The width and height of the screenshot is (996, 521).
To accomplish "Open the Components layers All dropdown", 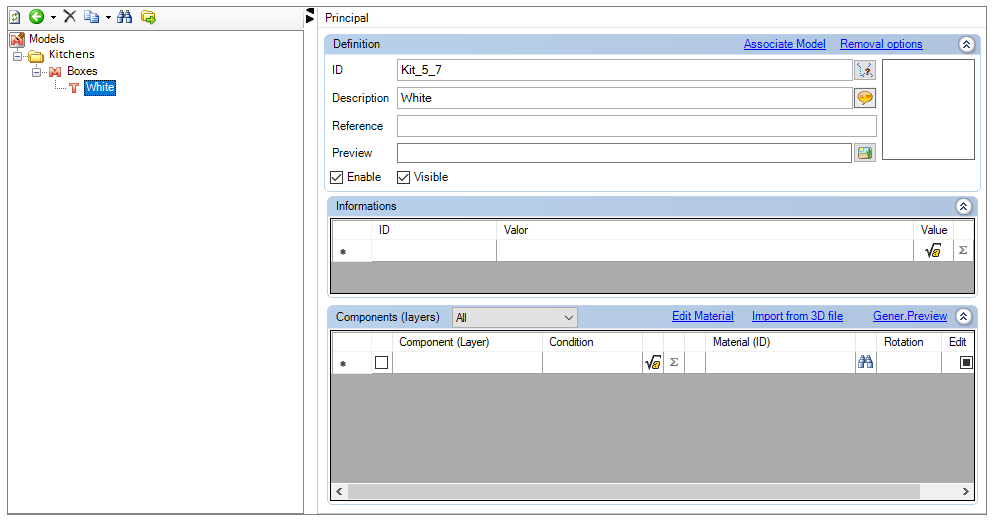I will pyautogui.click(x=515, y=317).
